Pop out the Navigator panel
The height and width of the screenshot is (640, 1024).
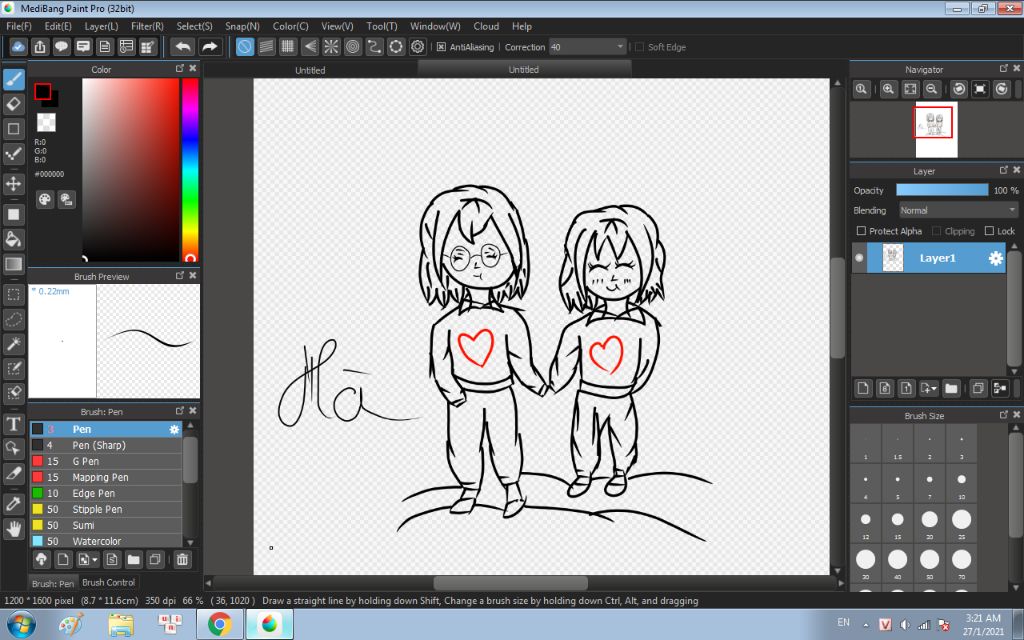[x=1004, y=69]
